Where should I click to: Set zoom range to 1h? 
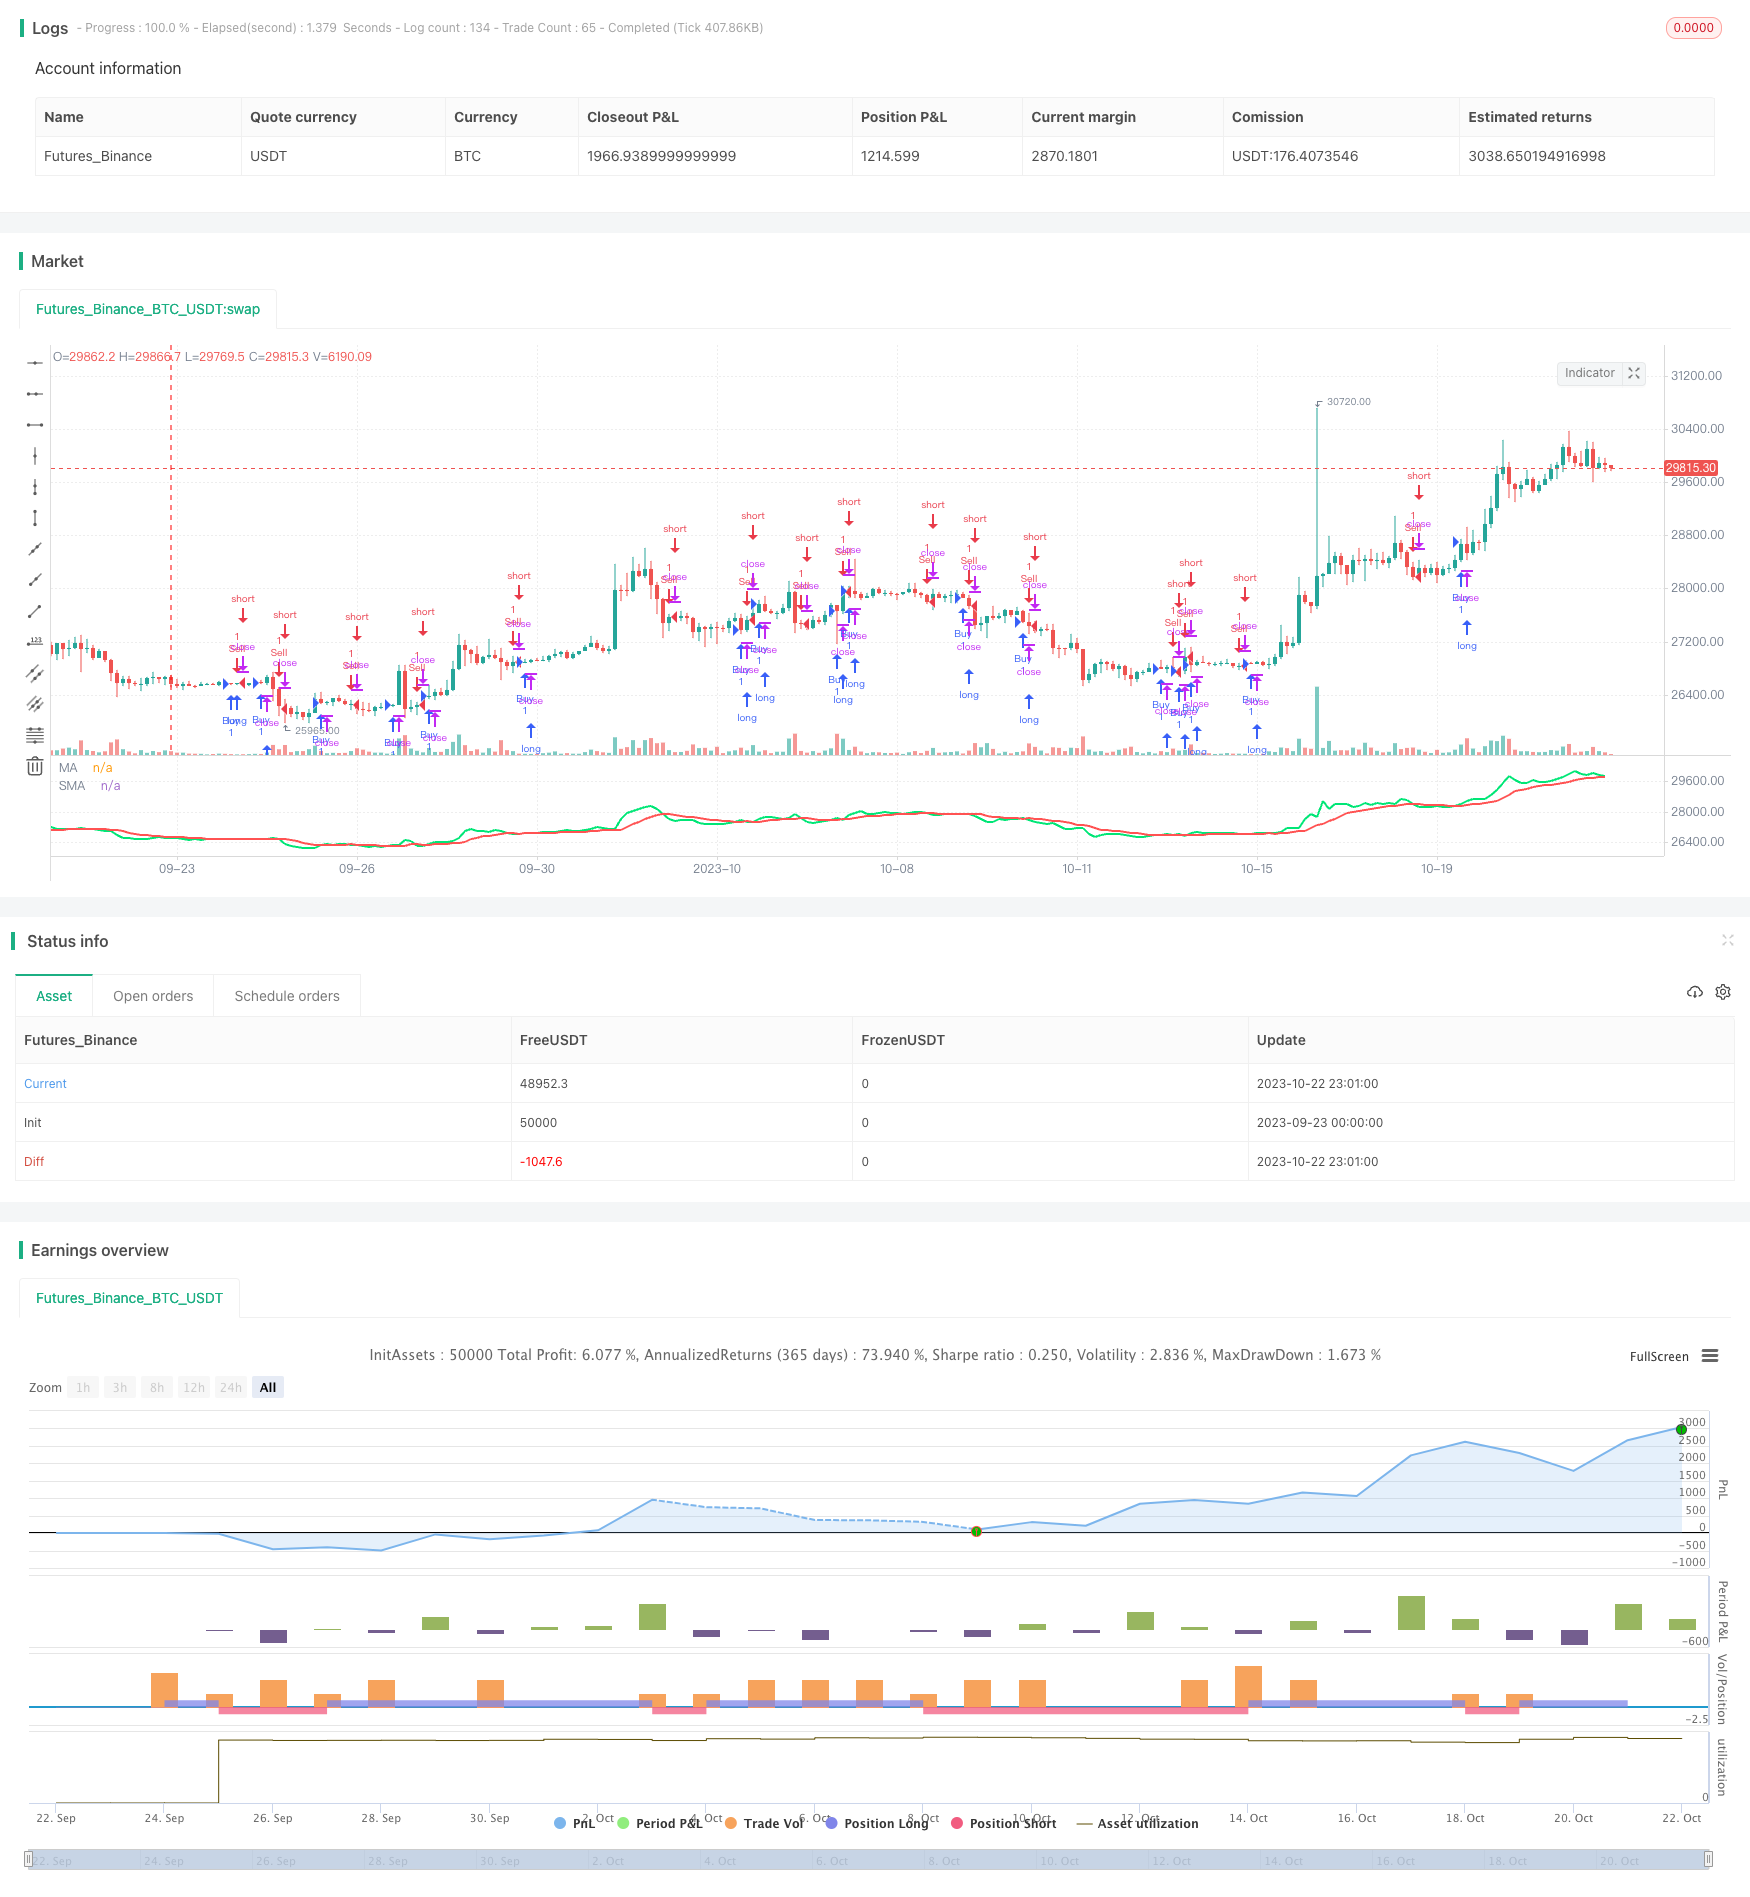pyautogui.click(x=83, y=1387)
